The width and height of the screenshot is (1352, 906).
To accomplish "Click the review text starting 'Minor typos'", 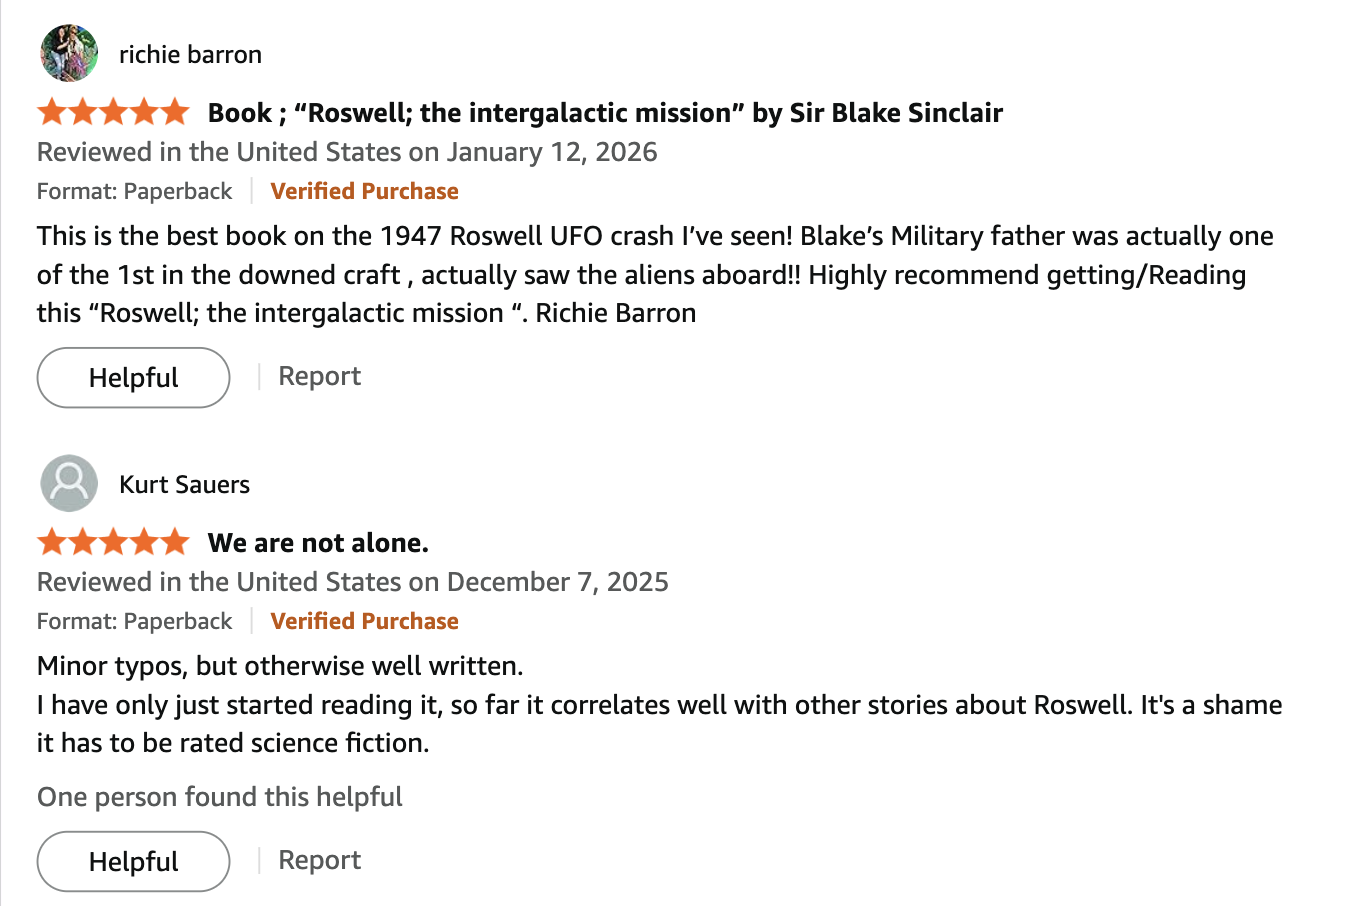I will (280, 666).
